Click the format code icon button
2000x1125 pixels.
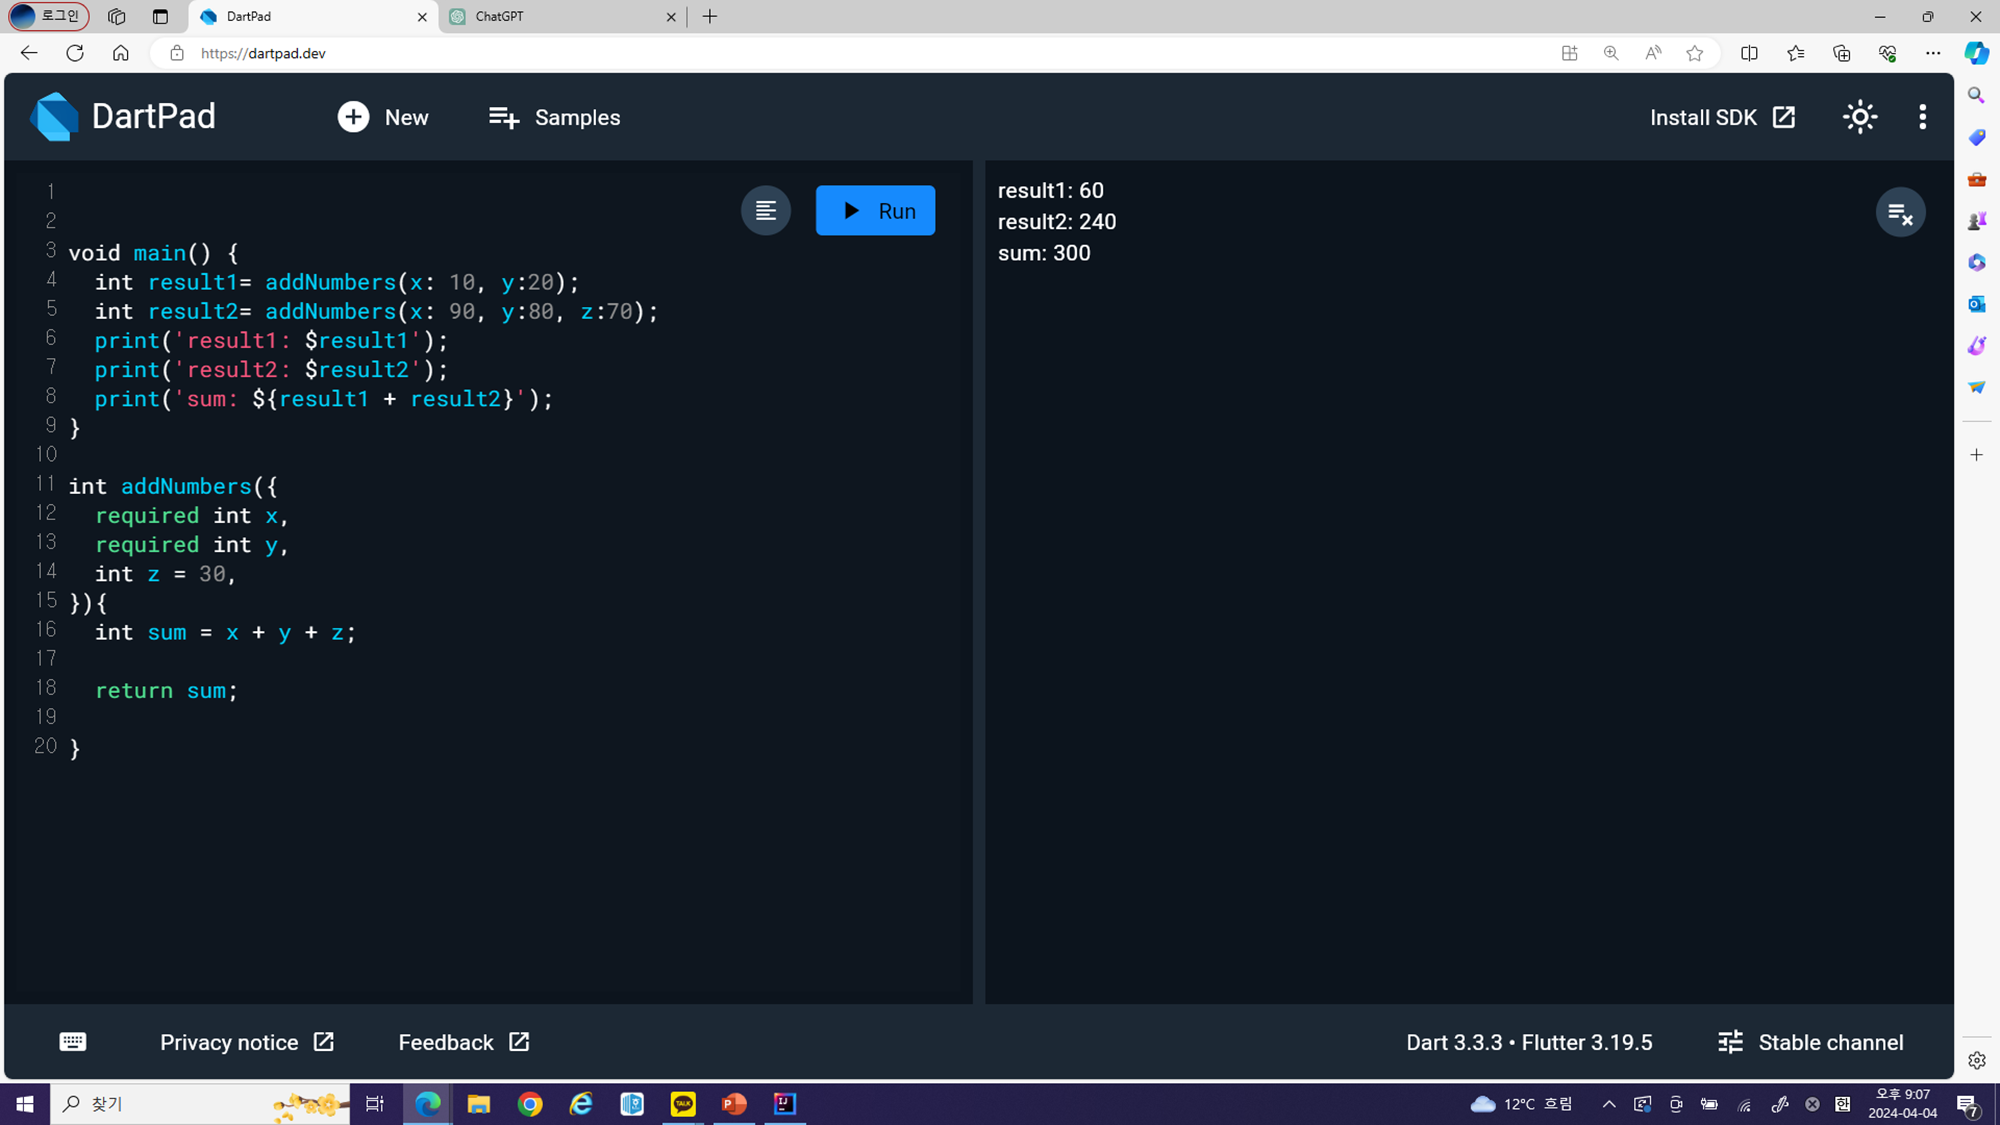coord(765,210)
